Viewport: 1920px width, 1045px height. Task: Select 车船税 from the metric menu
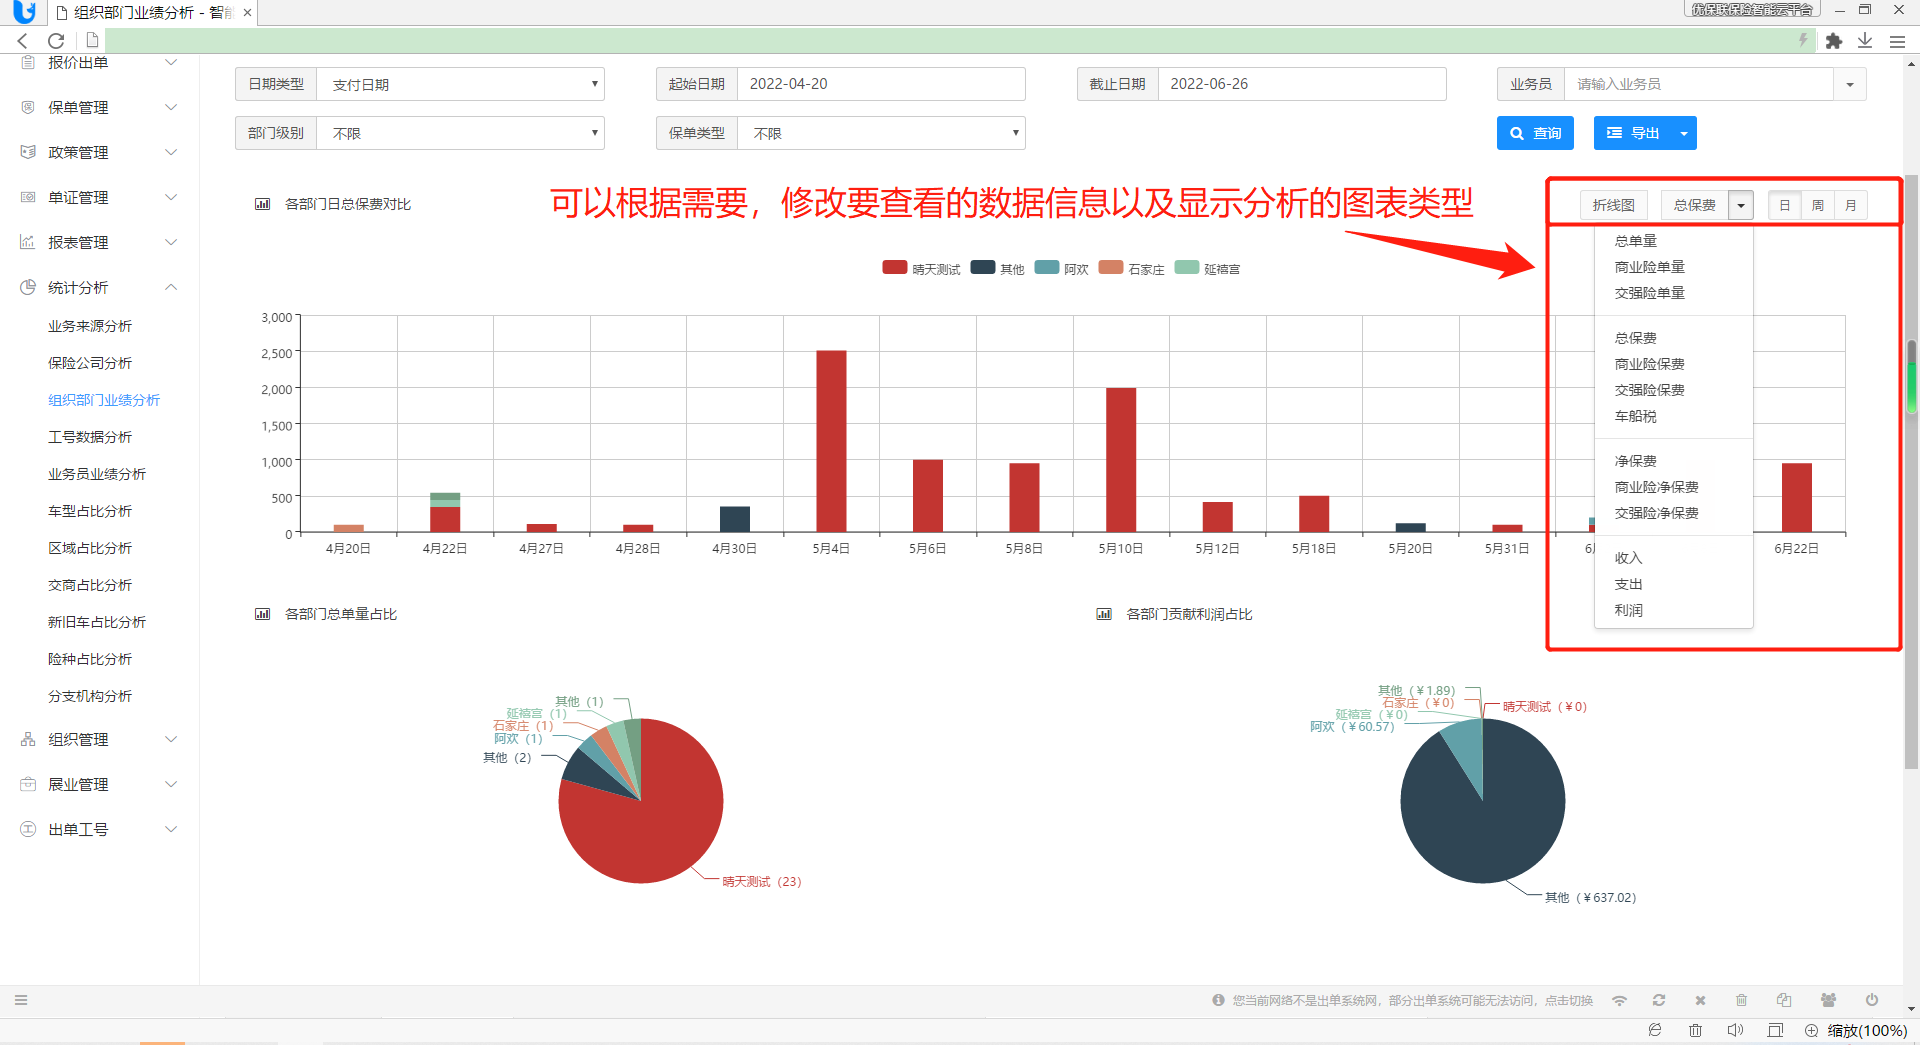1636,416
